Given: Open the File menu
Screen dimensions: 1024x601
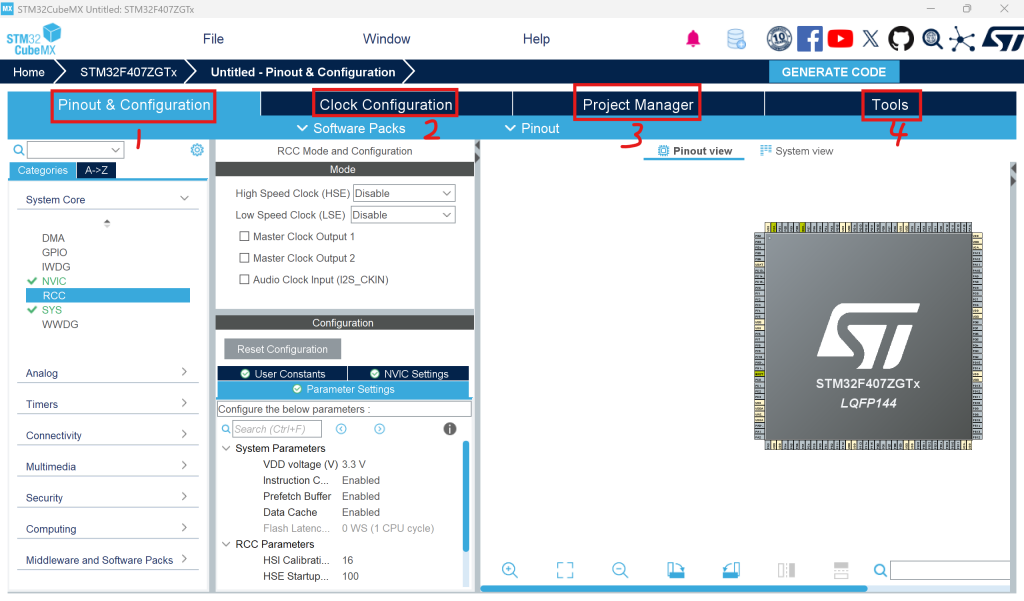Looking at the screenshot, I should coord(213,39).
